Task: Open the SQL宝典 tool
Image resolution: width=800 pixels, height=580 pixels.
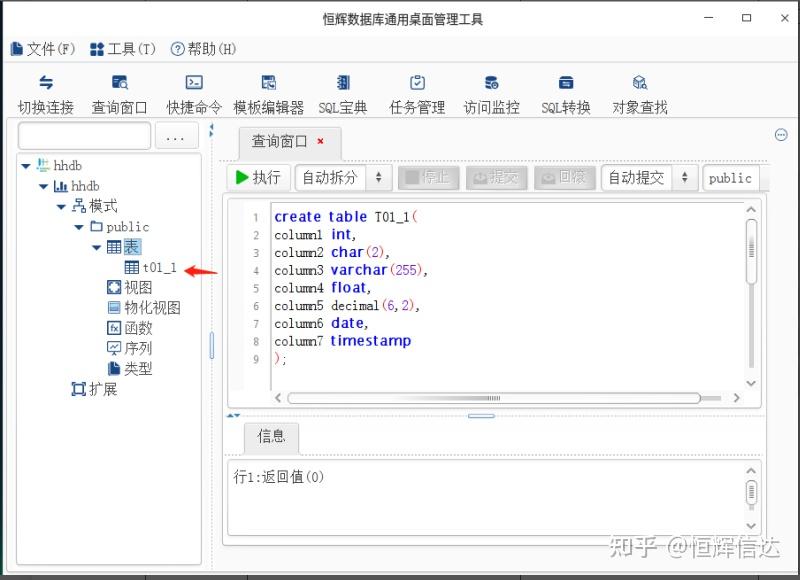Action: click(343, 95)
